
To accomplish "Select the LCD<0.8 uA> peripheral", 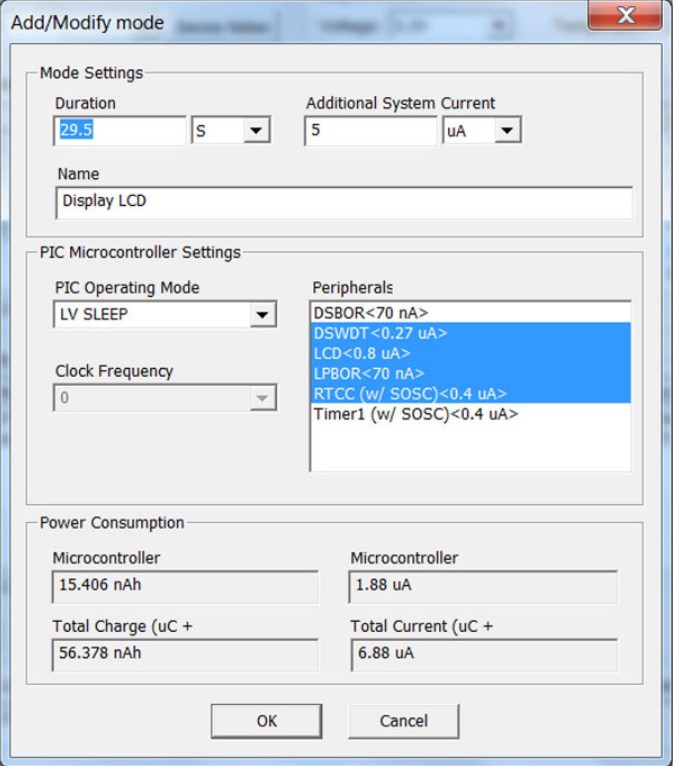I will 470,353.
